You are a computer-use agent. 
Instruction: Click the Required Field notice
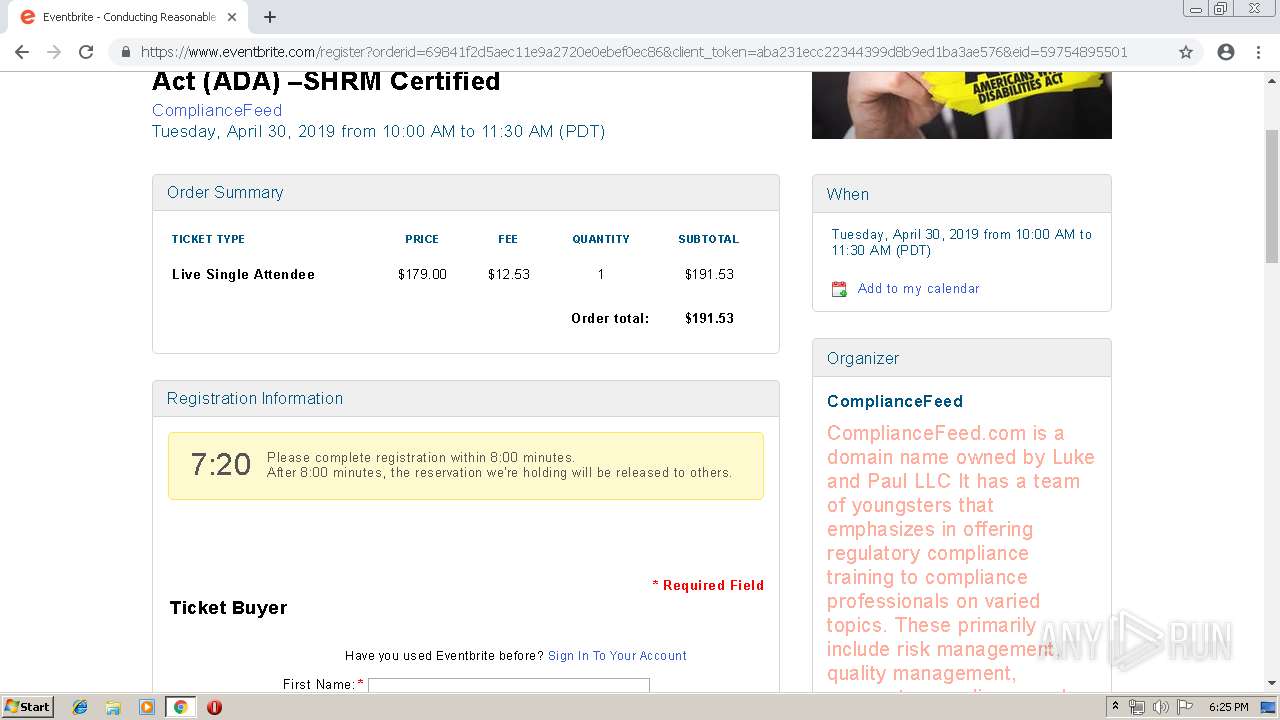(708, 585)
